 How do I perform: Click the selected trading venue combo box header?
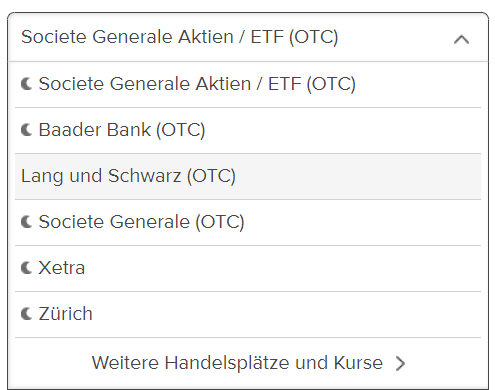click(248, 37)
